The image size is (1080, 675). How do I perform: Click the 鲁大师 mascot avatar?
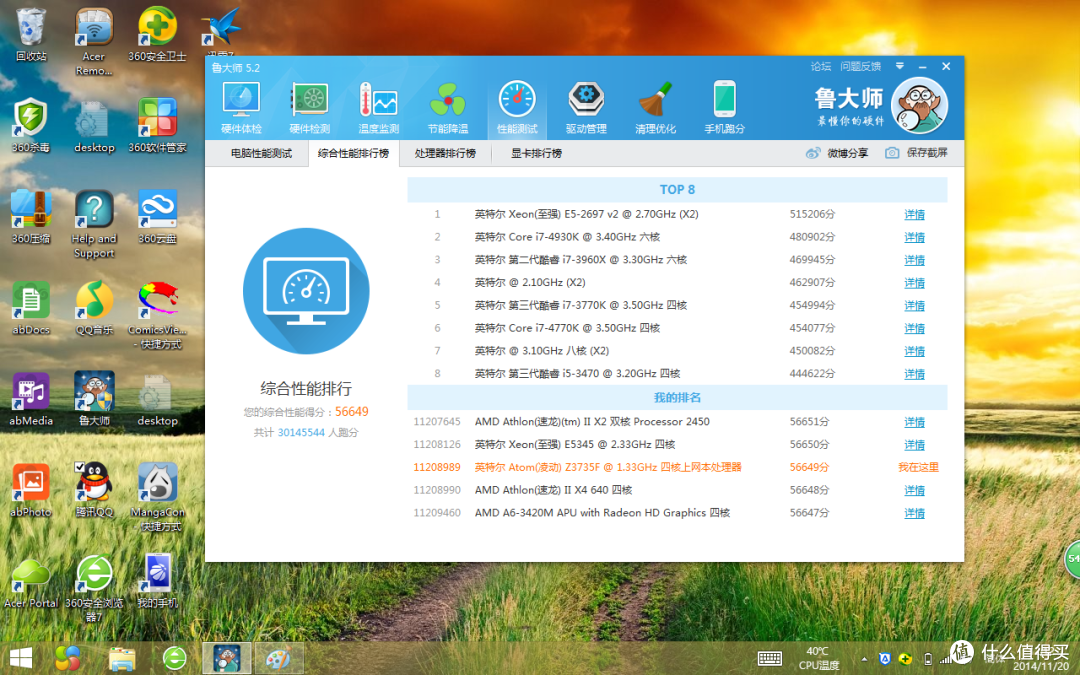[x=920, y=105]
